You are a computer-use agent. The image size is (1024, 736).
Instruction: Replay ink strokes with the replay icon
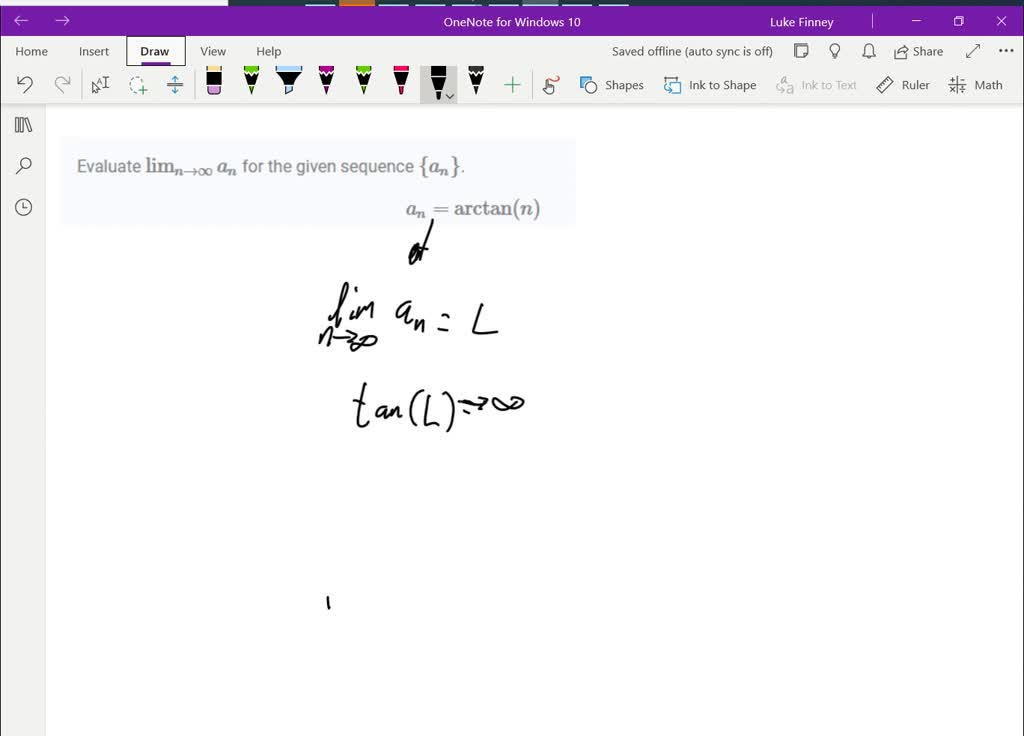click(x=550, y=85)
